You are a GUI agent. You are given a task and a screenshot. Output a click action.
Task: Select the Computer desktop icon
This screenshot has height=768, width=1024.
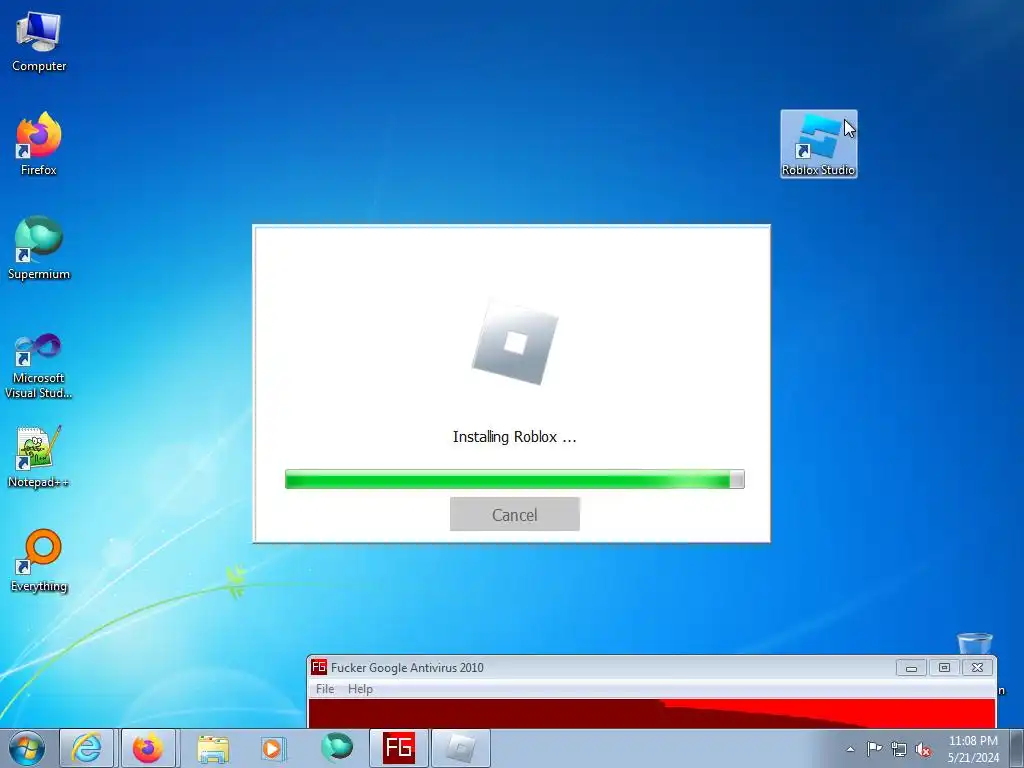39,40
